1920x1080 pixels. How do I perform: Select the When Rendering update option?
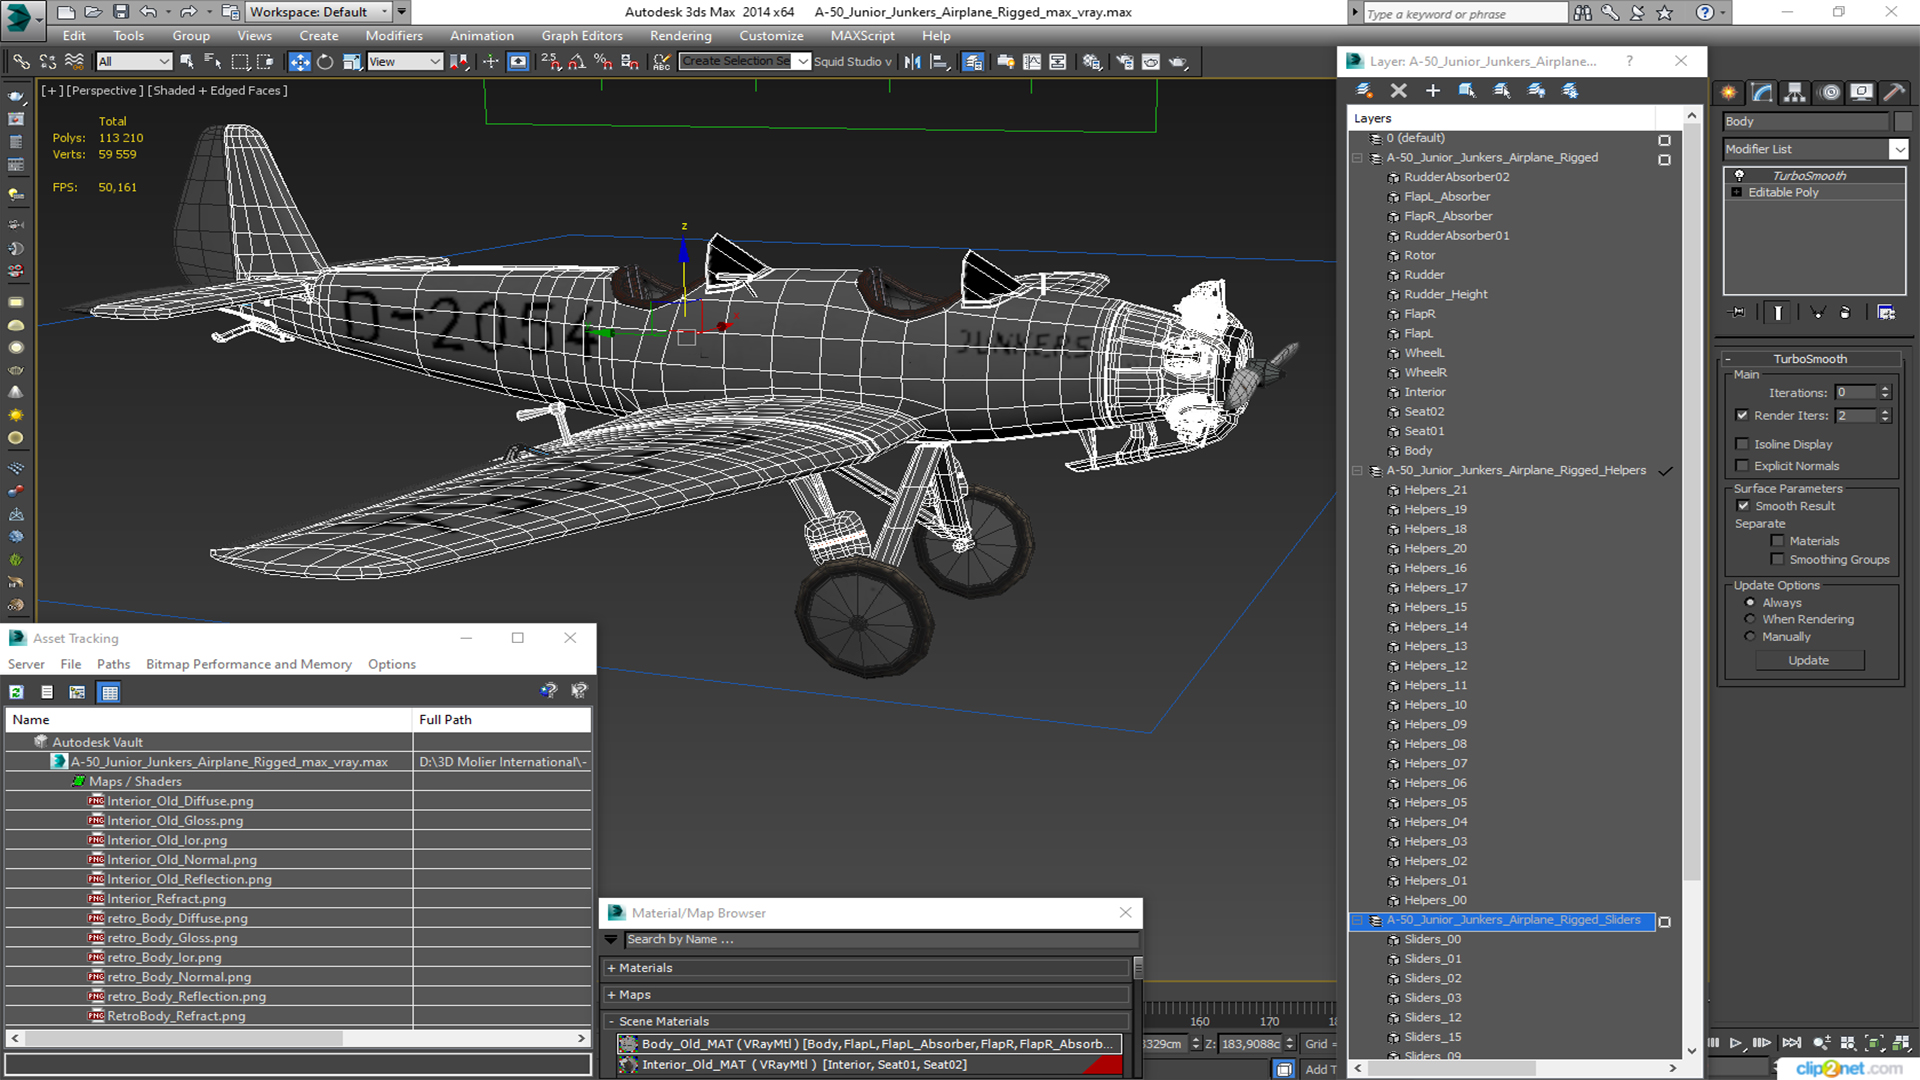tap(1750, 620)
